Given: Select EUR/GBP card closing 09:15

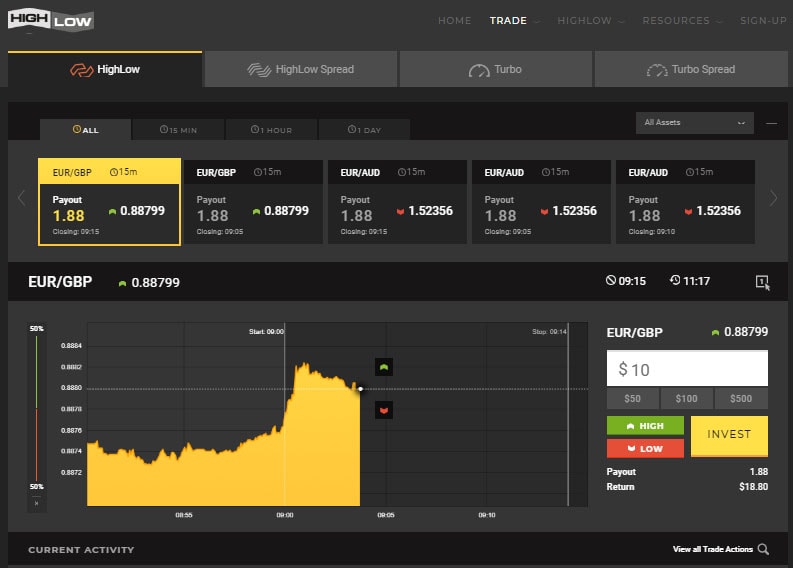Looking at the screenshot, I should pos(109,202).
